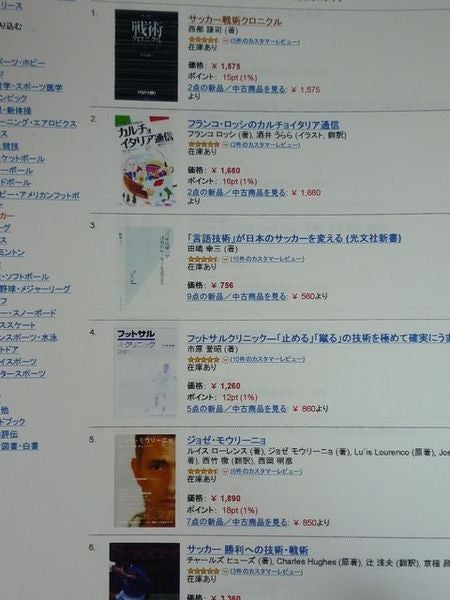
Task: Open title link フランコ・ロッシのカルチョイタリア通信
Action: tap(263, 125)
